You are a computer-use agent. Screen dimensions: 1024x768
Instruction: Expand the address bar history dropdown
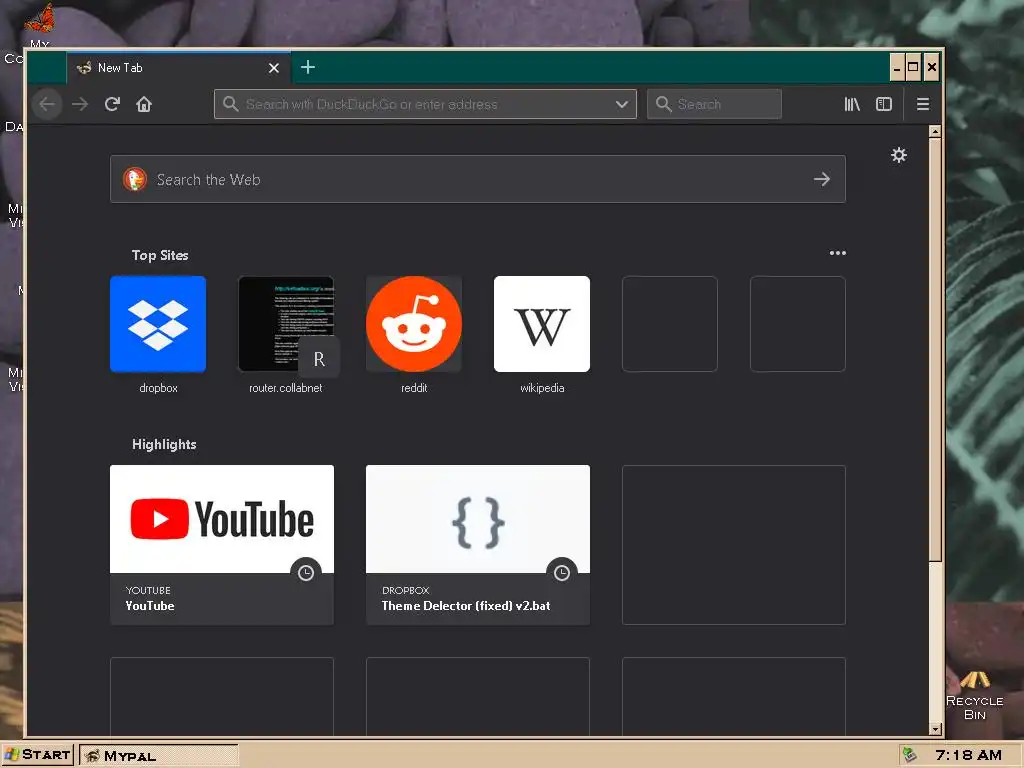coord(622,104)
